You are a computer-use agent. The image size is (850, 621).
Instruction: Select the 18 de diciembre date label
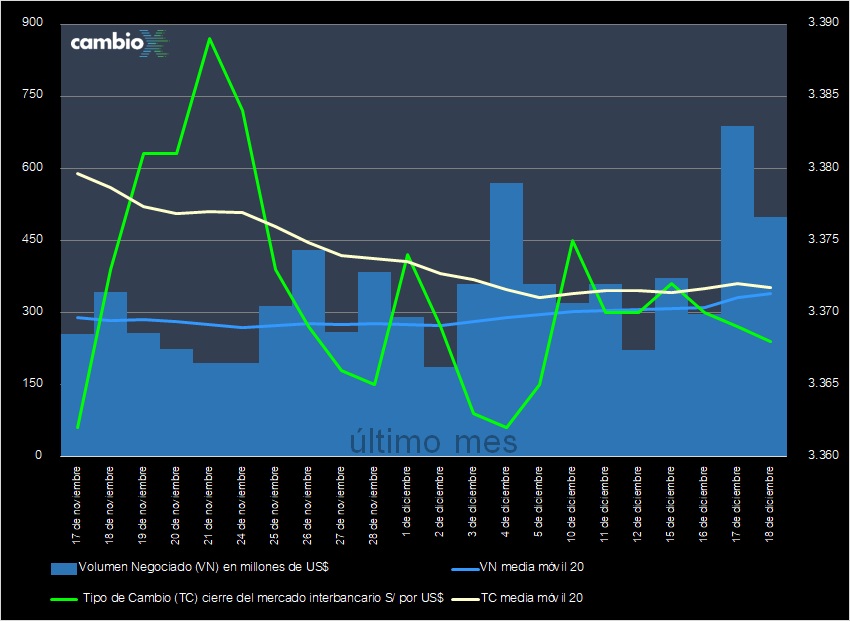[770, 505]
